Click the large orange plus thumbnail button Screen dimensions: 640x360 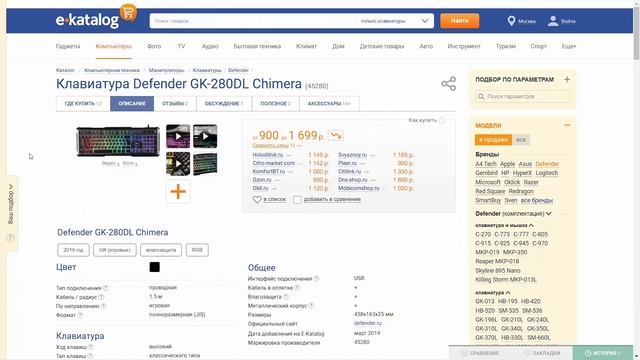pos(178,191)
